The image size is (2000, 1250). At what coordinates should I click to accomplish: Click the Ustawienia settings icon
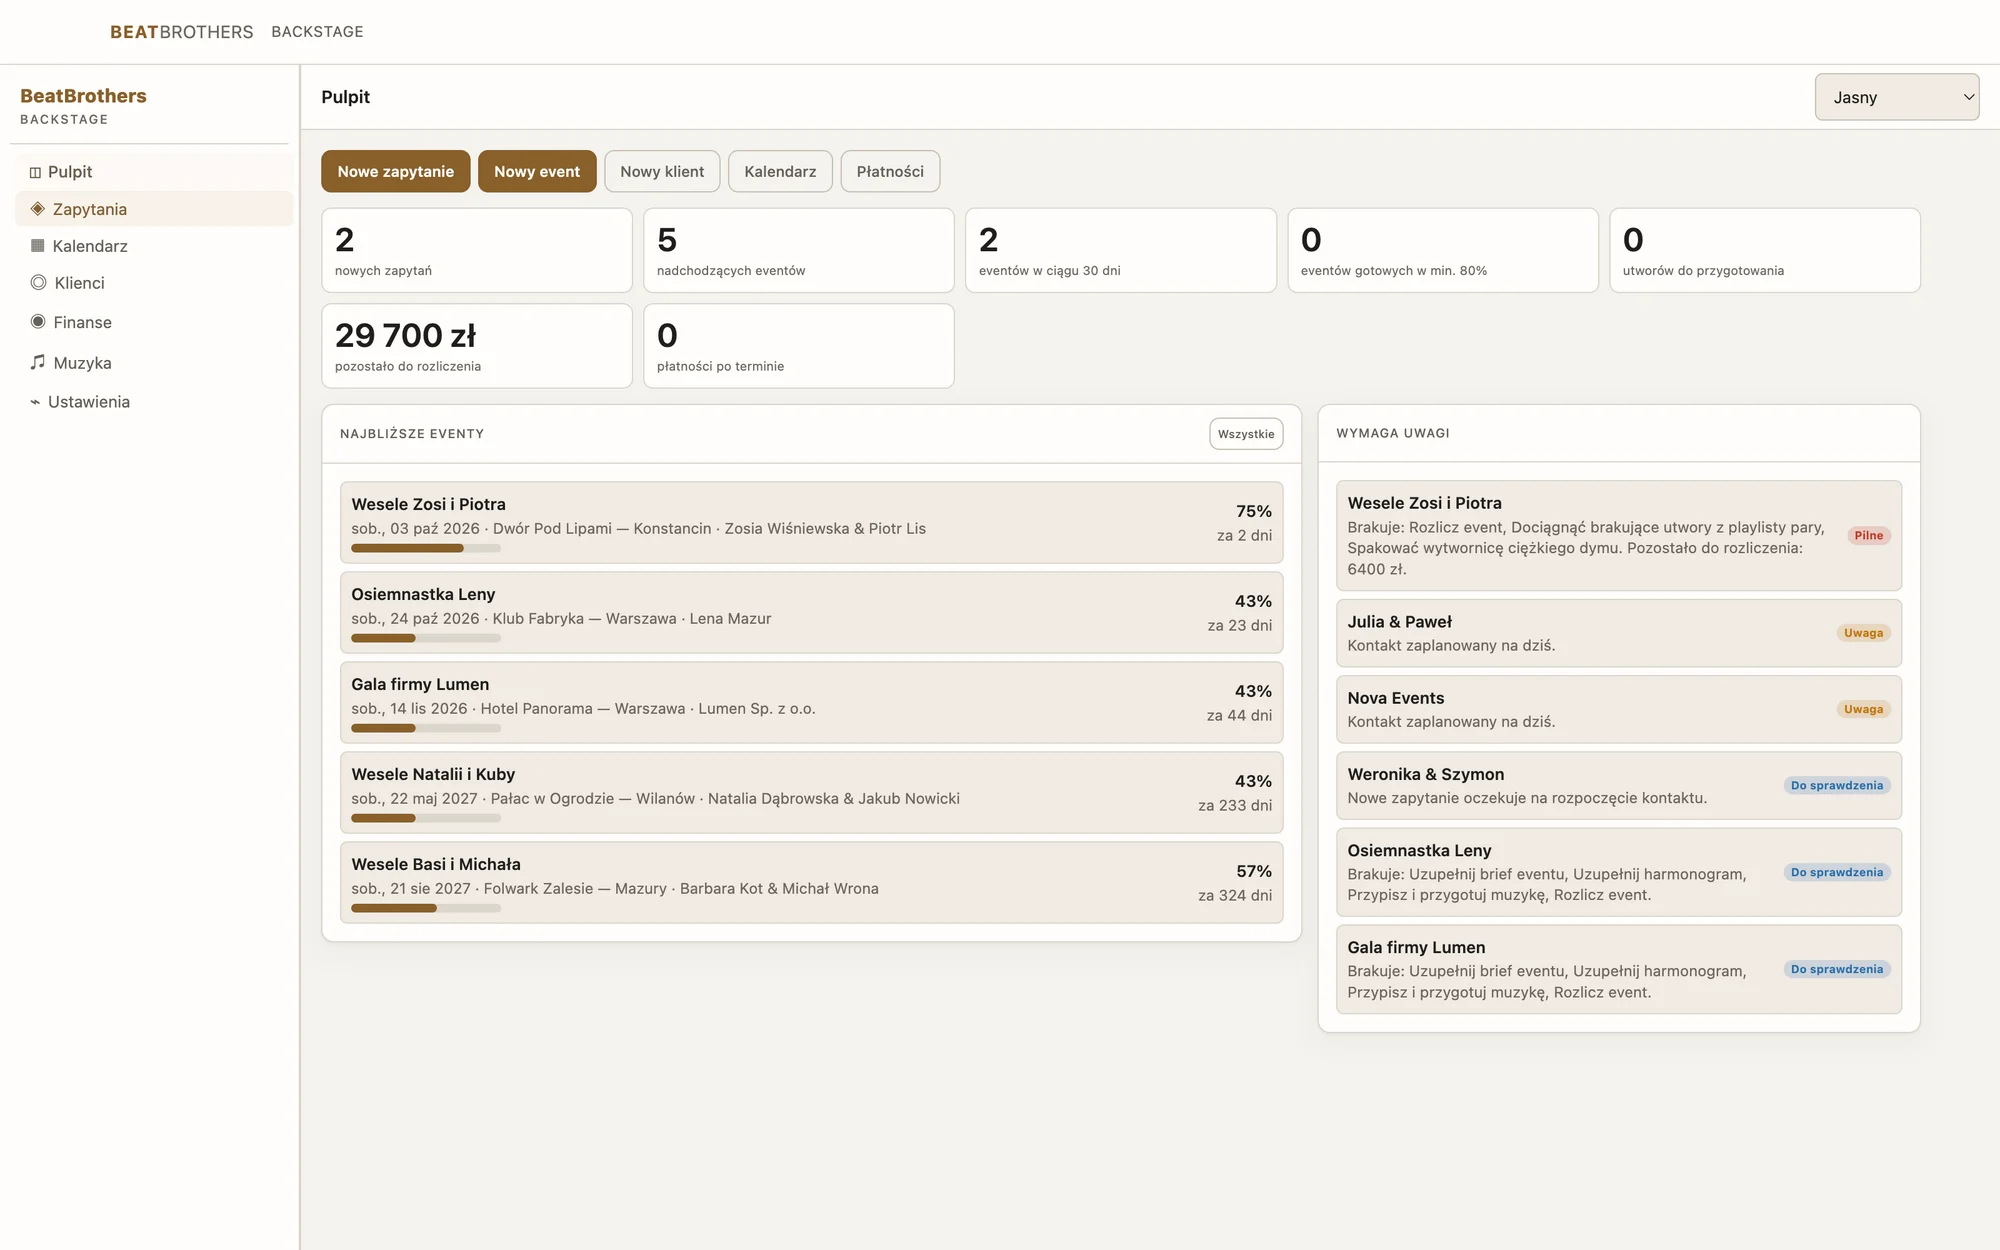pos(35,402)
